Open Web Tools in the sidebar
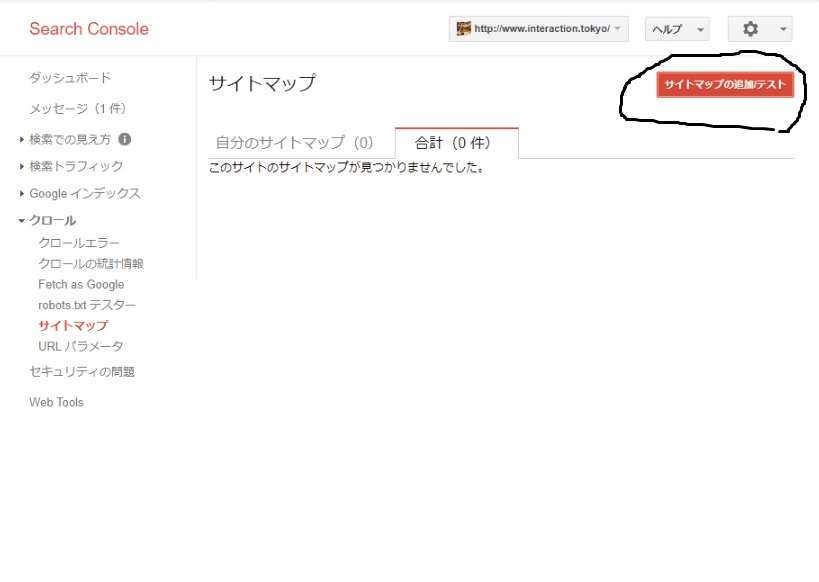Screen dimensions: 819x582 [x=56, y=402]
